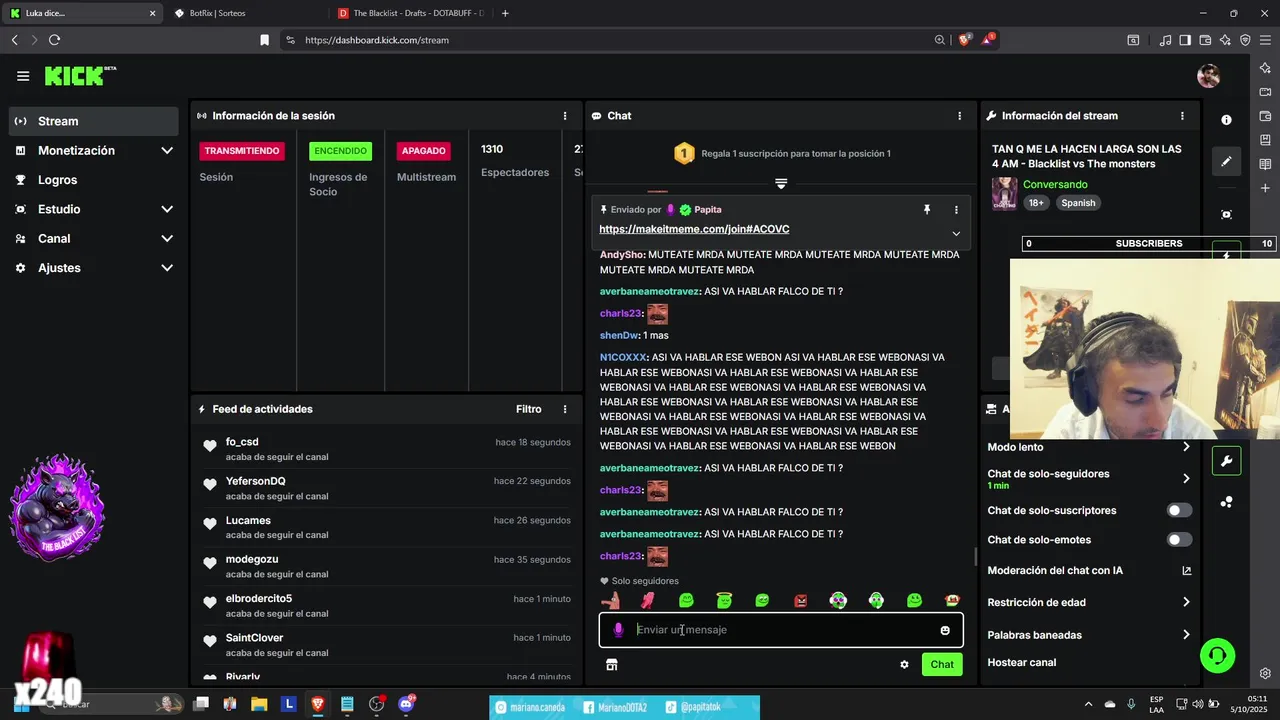
Task: Open pinned message three-dot options
Action: click(x=956, y=210)
